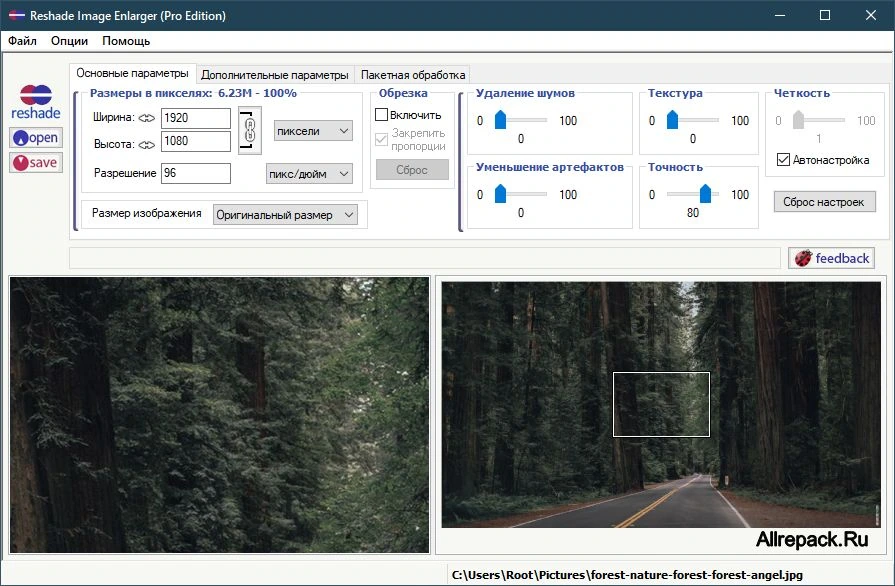Image resolution: width=895 pixels, height=586 pixels.
Task: Open the Опции menu
Action: 70,41
